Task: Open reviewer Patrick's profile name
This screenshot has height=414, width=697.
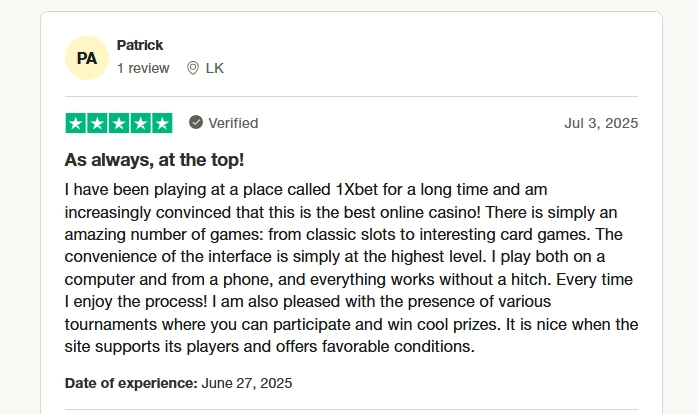Action: [x=140, y=45]
